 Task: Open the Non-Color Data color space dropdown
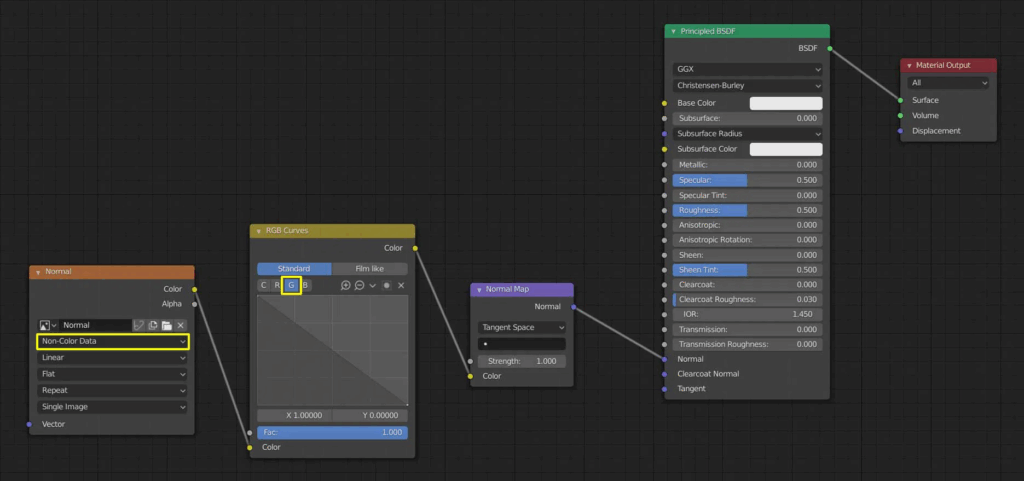click(113, 341)
